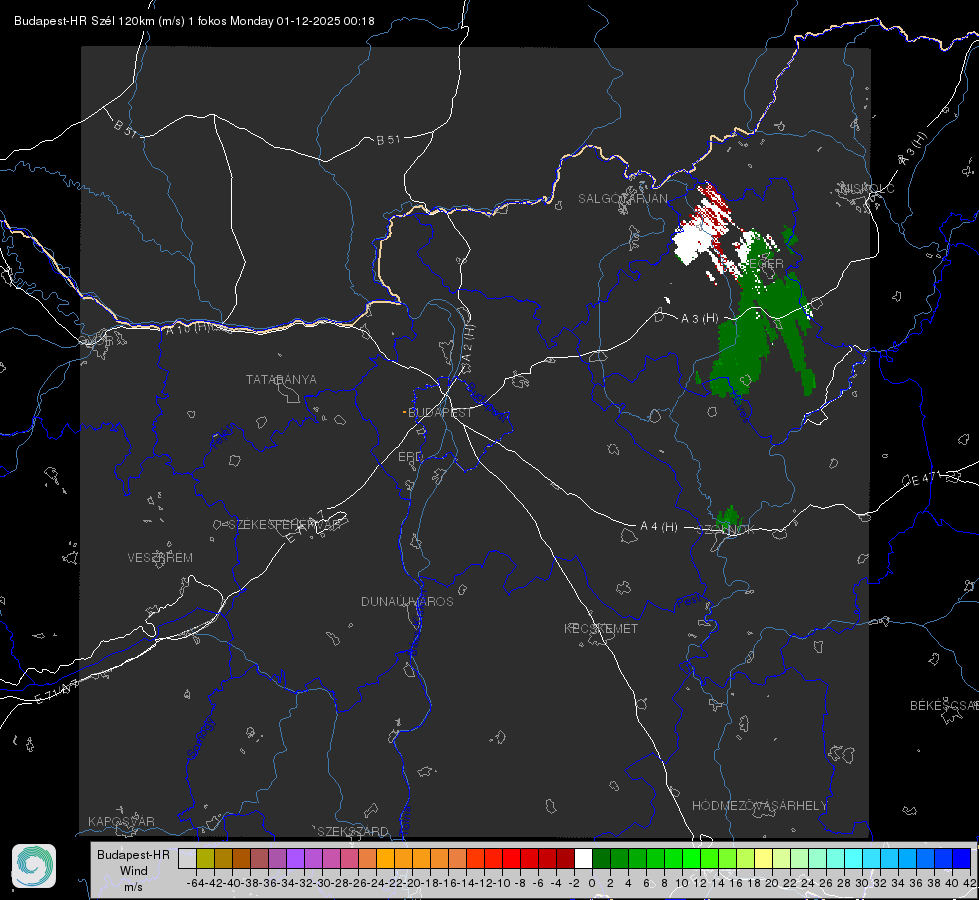This screenshot has width=979, height=900.
Task: Choose the yellow swatch right of the 18 label
Action: coord(764,858)
